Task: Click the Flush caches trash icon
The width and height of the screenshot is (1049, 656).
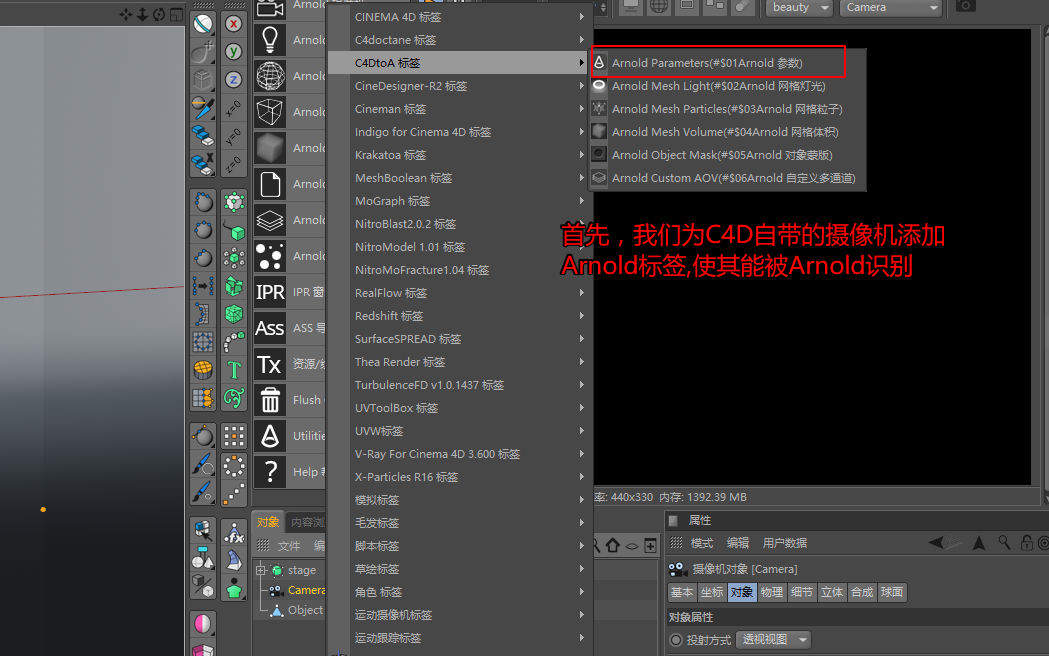Action: point(270,400)
